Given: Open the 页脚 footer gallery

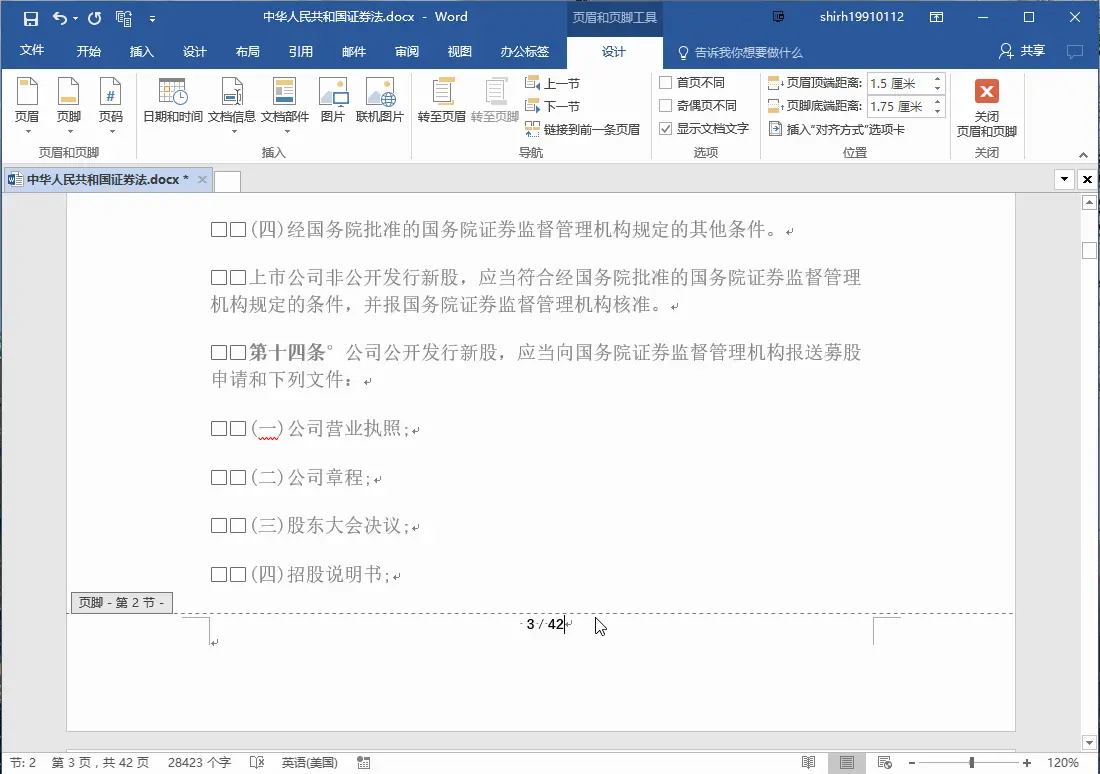Looking at the screenshot, I should [x=69, y=106].
